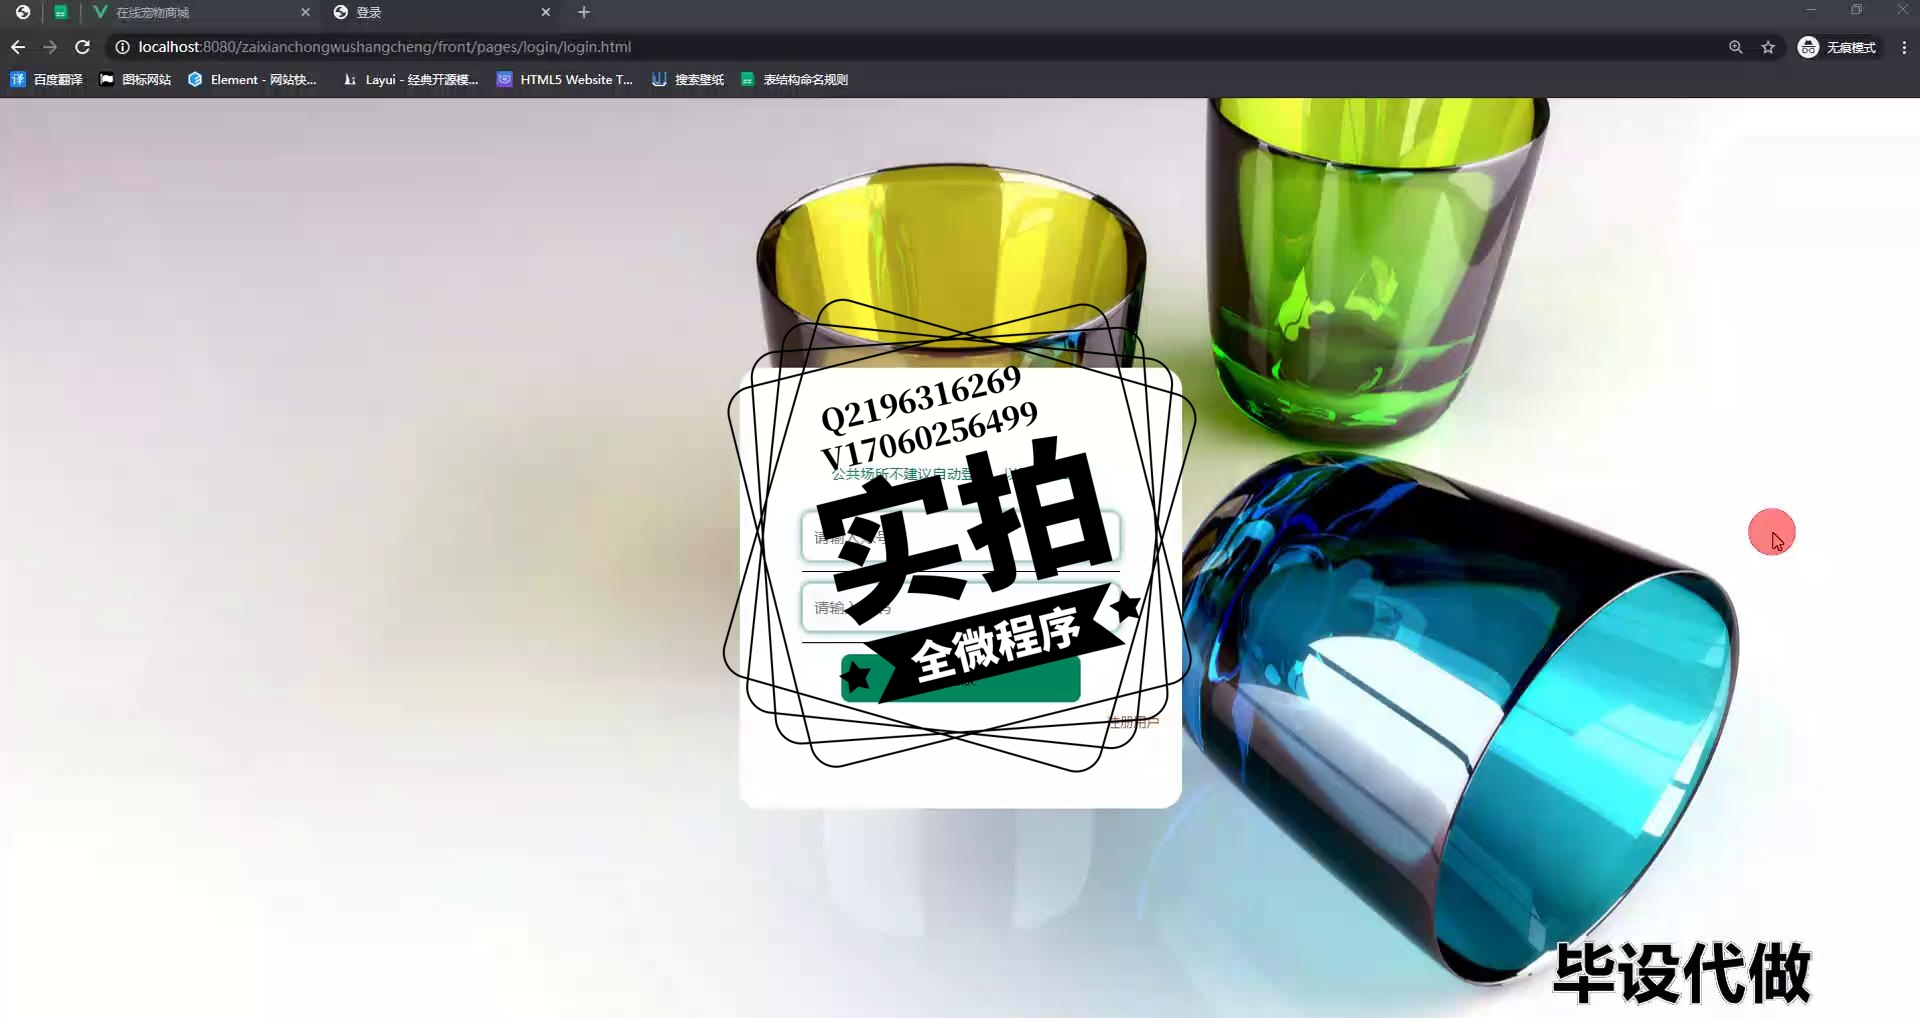Open the 图标网站 bookmark
Image resolution: width=1920 pixels, height=1018 pixels.
tap(135, 79)
